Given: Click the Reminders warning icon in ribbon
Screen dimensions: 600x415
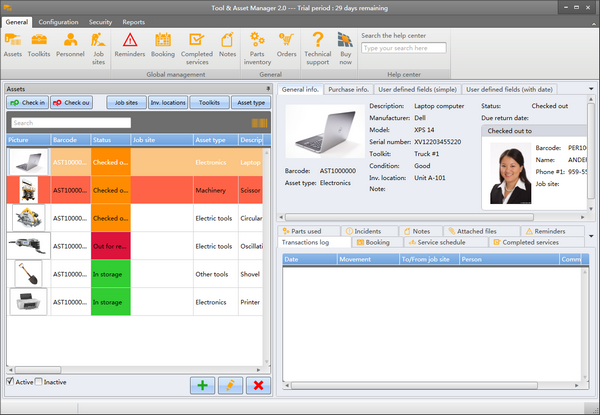Looking at the screenshot, I should click(x=129, y=46).
